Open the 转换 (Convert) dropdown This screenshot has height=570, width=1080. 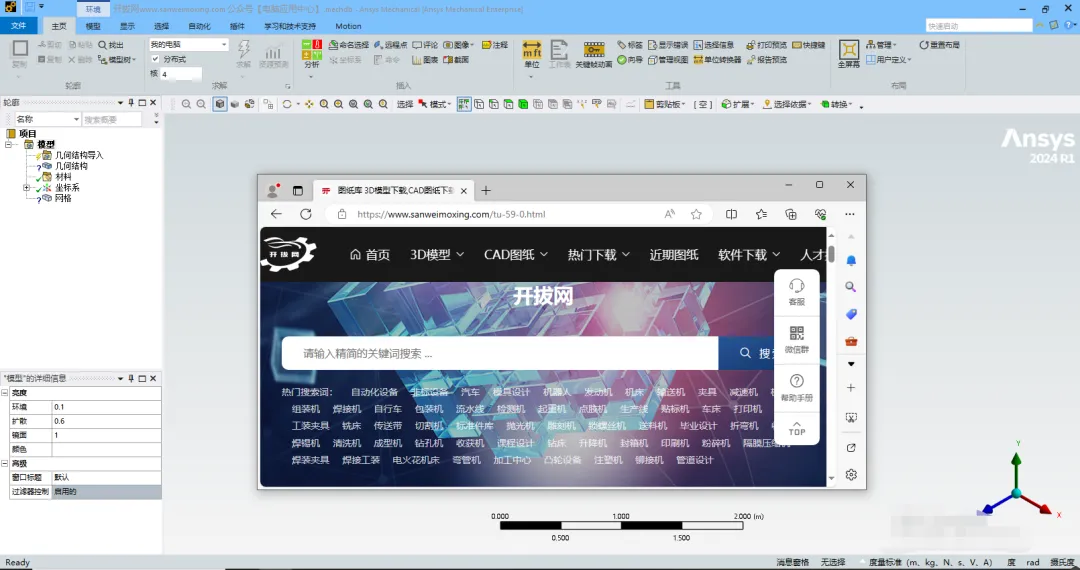(x=837, y=105)
